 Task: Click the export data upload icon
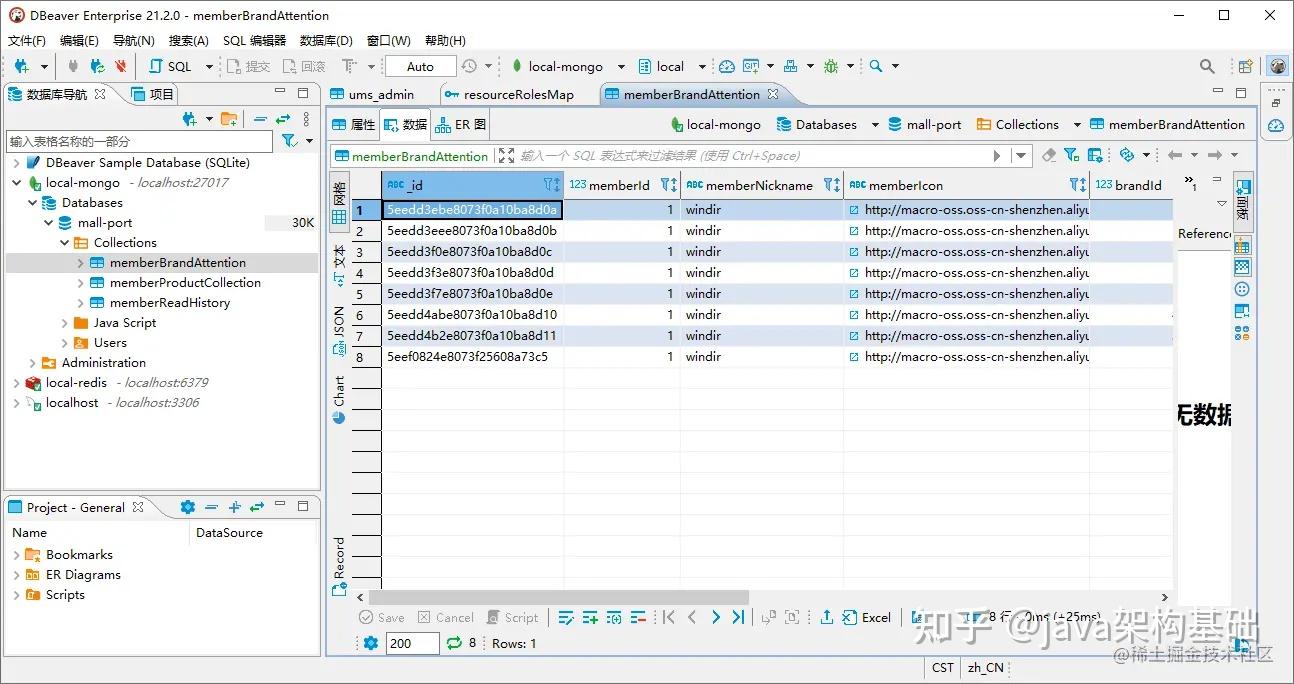pyautogui.click(x=827, y=618)
